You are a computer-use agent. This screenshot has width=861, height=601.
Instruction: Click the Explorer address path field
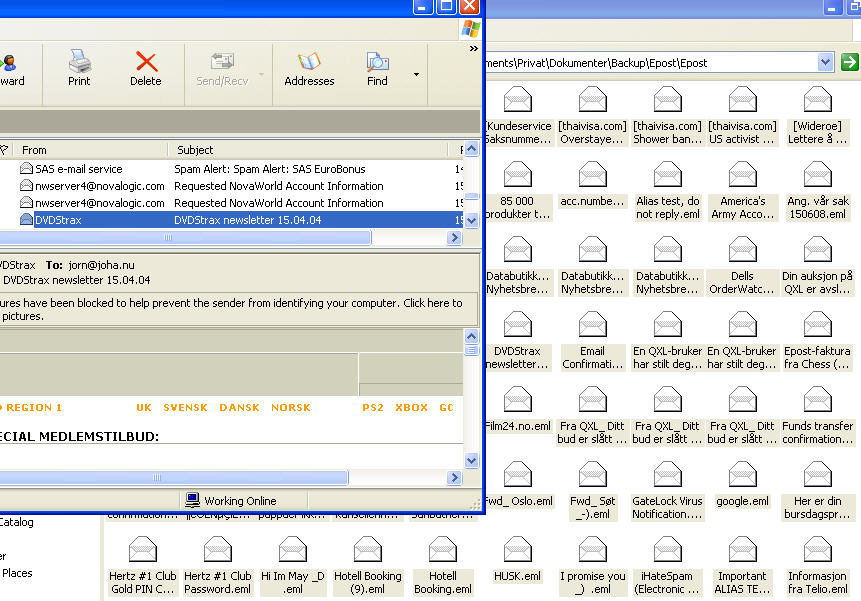[651, 63]
